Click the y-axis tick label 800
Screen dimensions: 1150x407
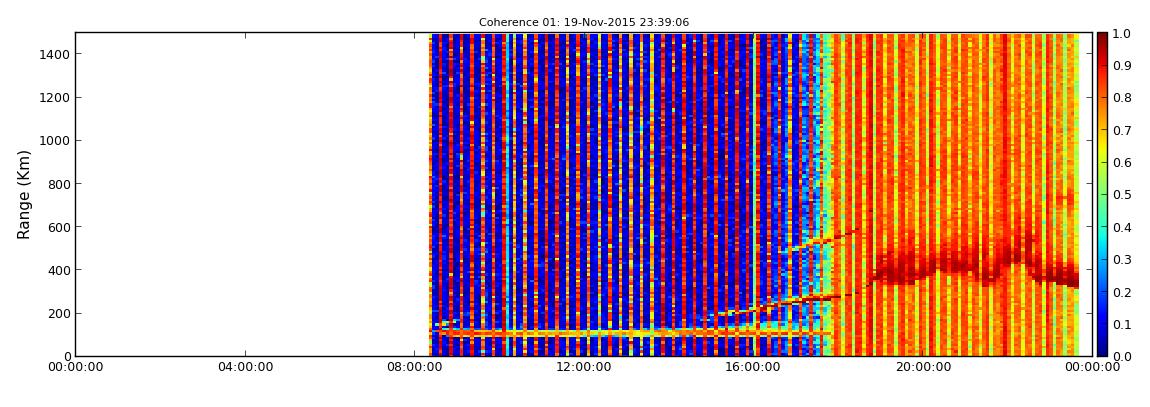click(x=59, y=184)
